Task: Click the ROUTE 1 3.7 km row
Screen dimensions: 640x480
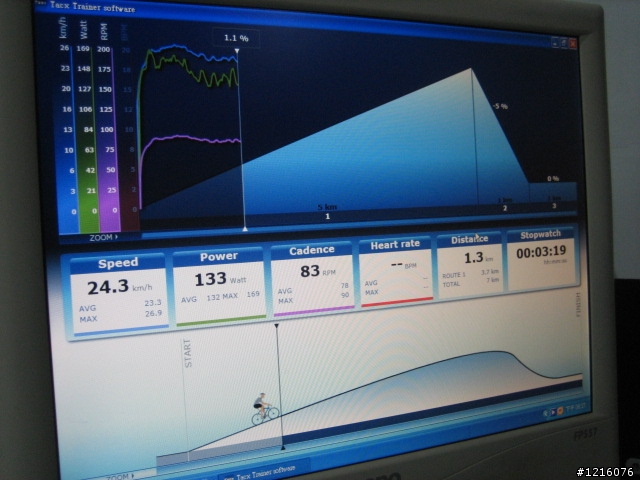Action: pos(470,273)
